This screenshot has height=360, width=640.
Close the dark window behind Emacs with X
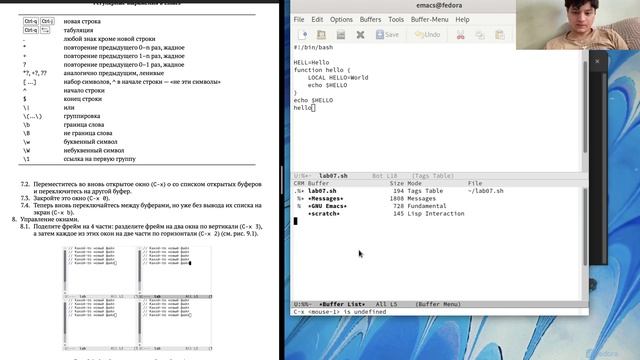598,62
